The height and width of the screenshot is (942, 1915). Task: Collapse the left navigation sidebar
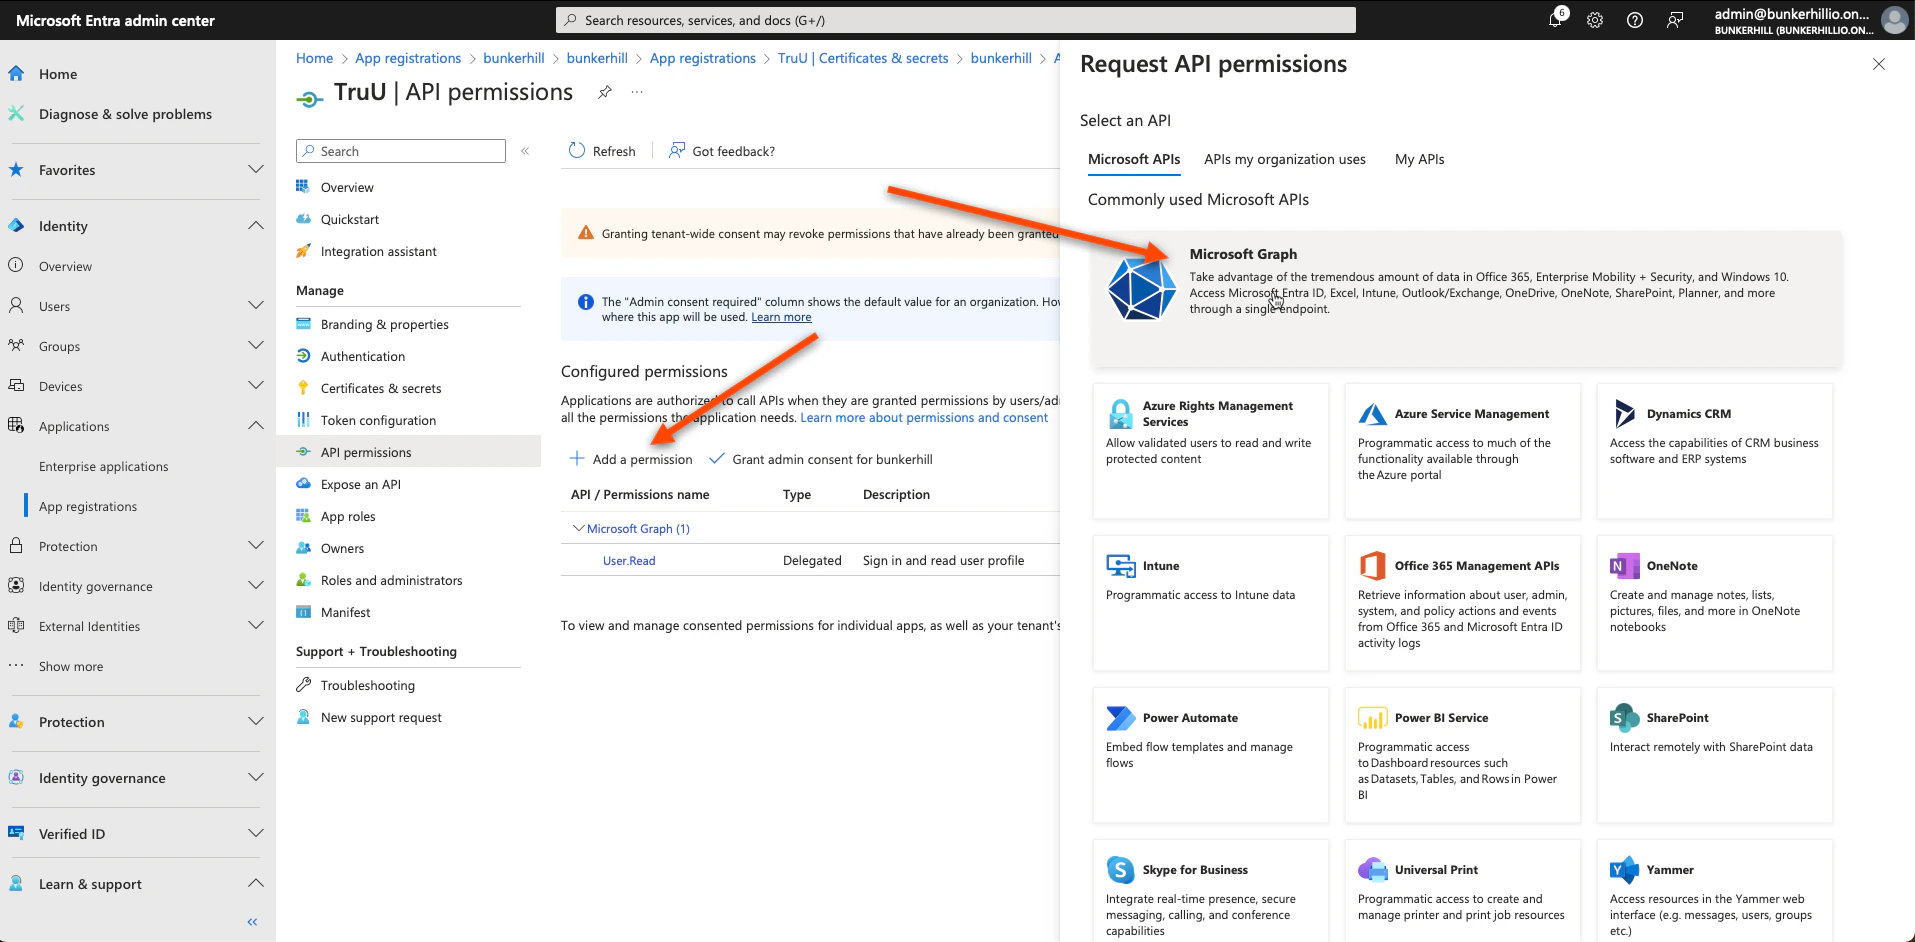coord(252,922)
